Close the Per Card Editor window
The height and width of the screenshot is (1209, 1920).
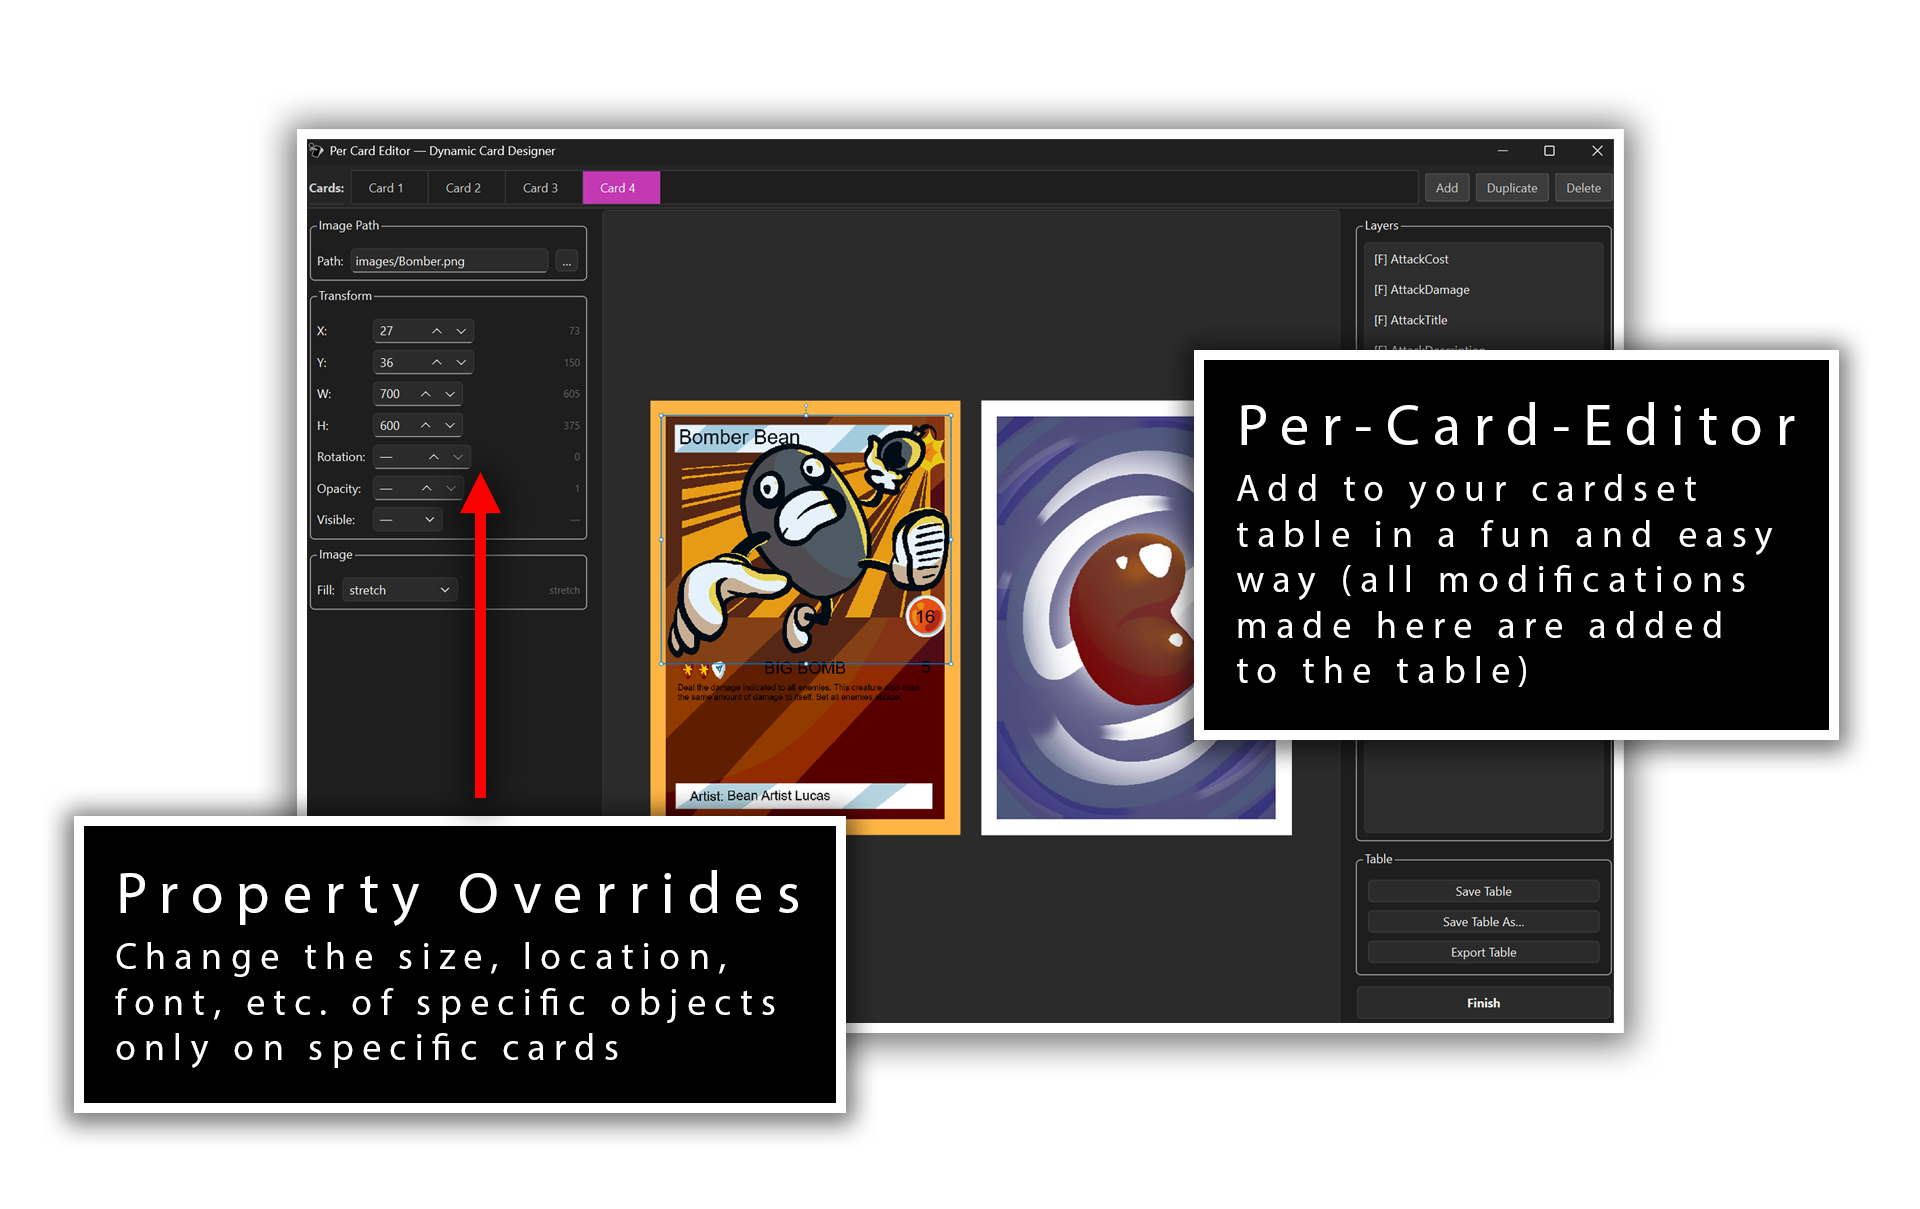[1597, 151]
